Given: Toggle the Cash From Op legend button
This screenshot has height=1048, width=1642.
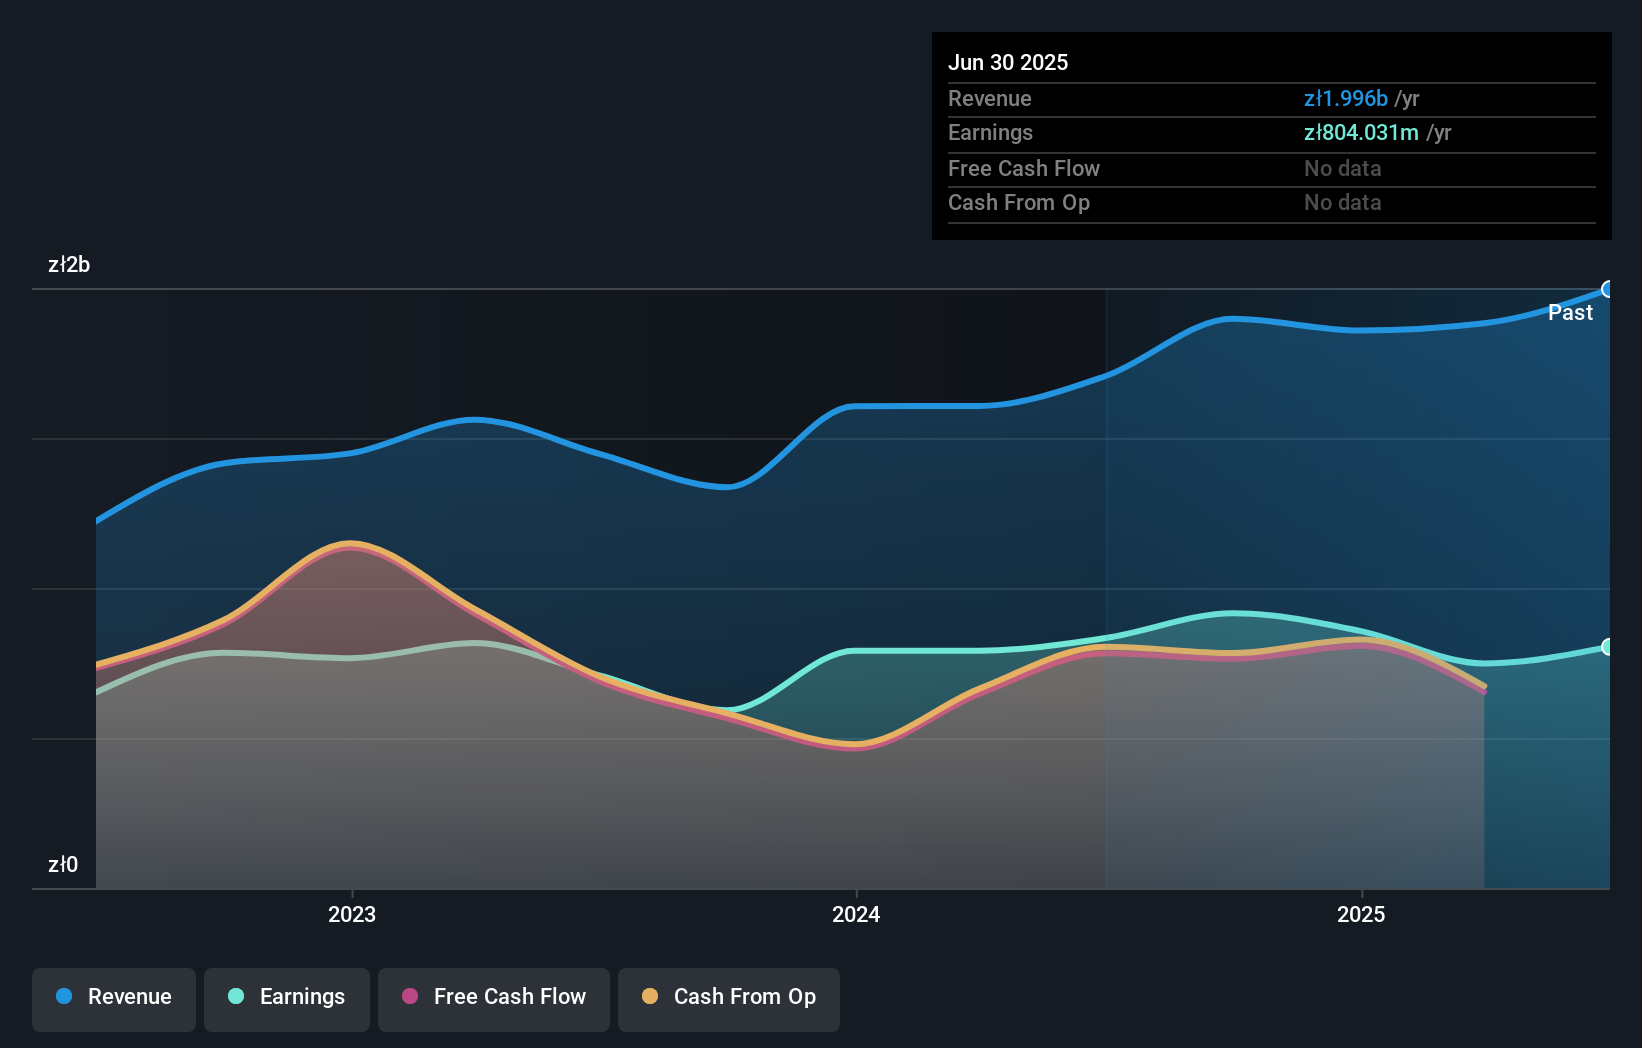Looking at the screenshot, I should (x=729, y=999).
